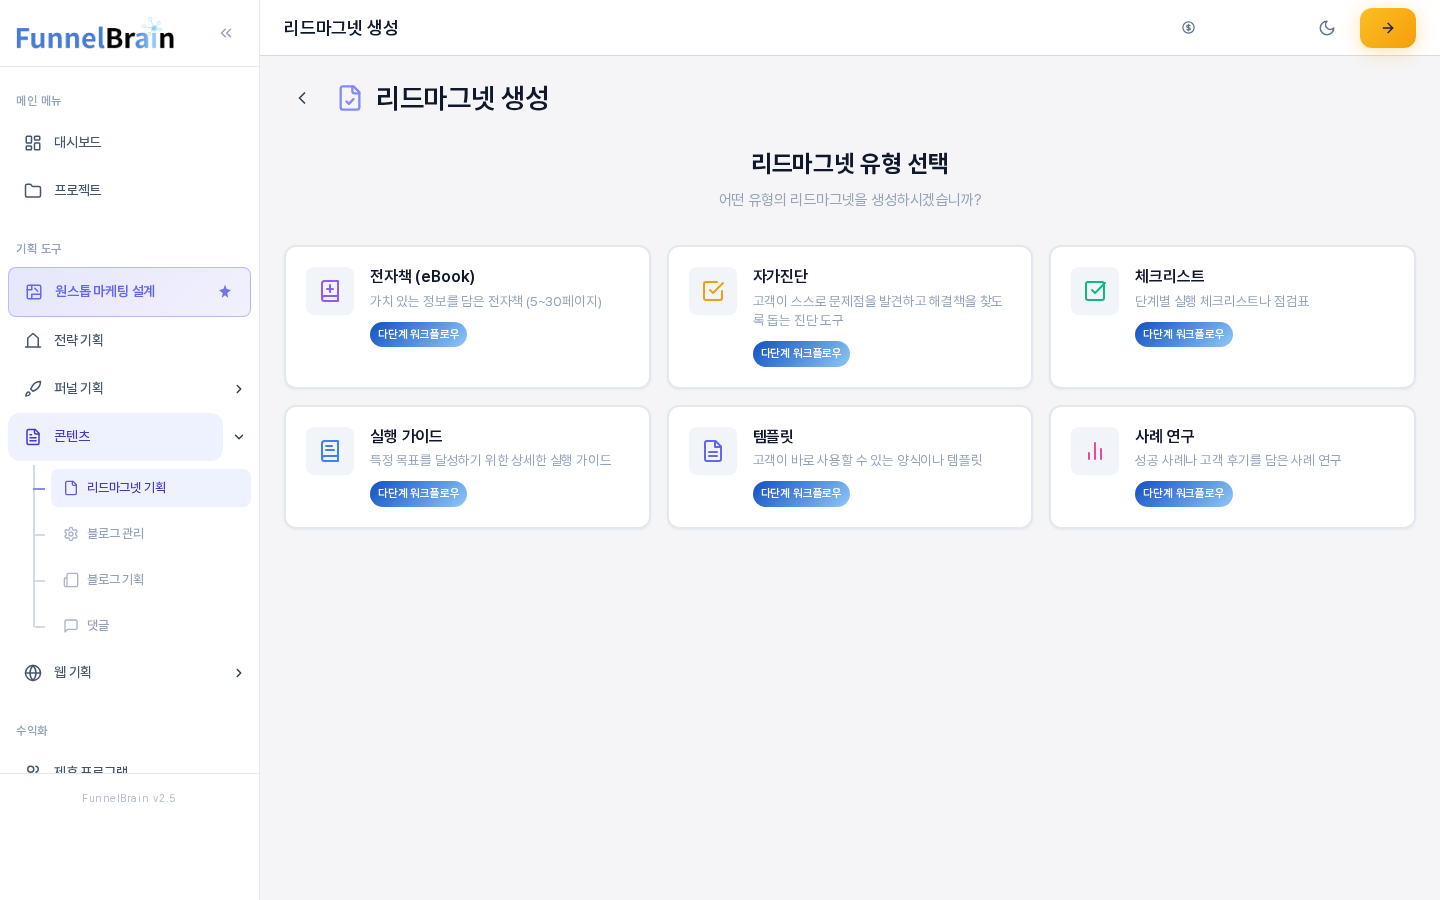
Task: Click 리드마그넷 유형 선택 heading
Action: click(850, 164)
